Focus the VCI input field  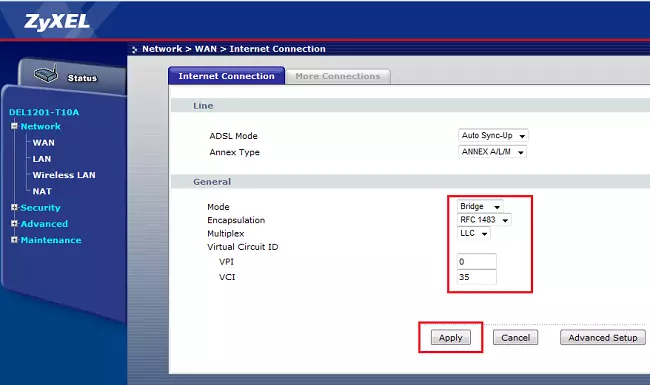[x=477, y=277]
